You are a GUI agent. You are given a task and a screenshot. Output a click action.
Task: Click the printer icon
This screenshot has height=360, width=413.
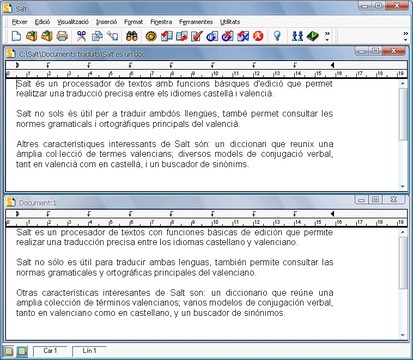pos(62,36)
